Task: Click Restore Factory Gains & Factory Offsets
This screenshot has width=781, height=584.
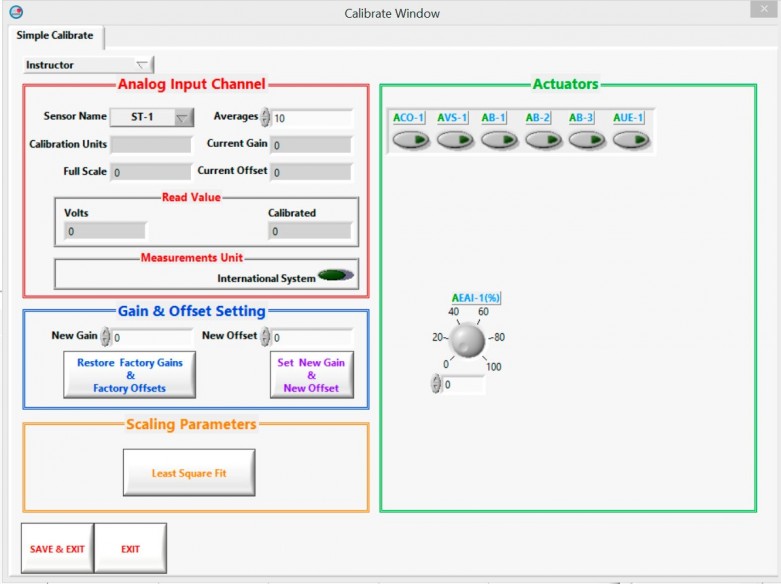Action: pos(130,375)
